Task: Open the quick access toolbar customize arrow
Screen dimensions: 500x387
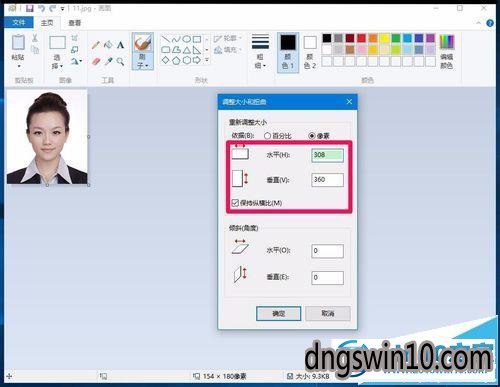Action: [63, 9]
